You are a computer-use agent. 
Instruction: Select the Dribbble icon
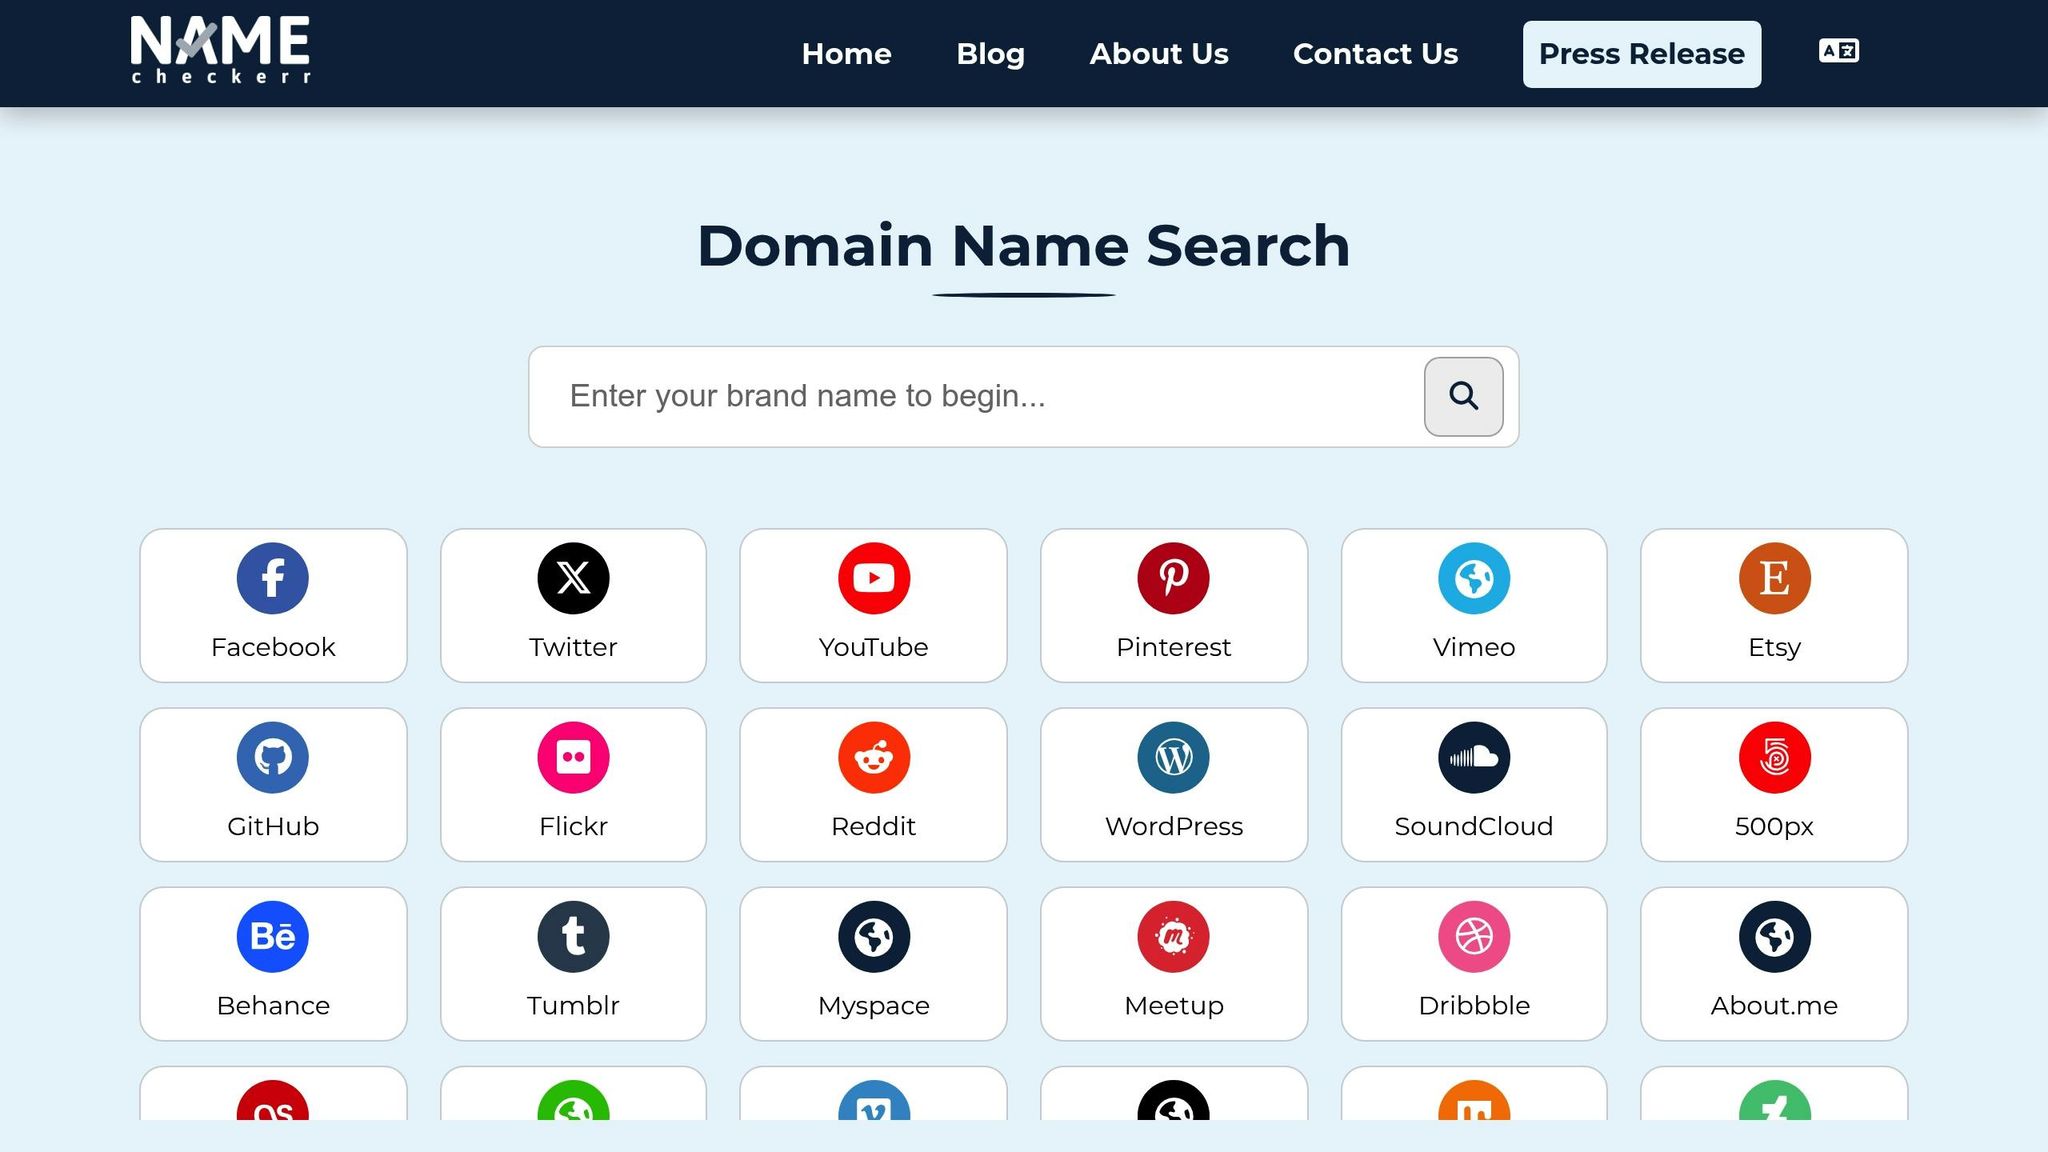pos(1473,936)
